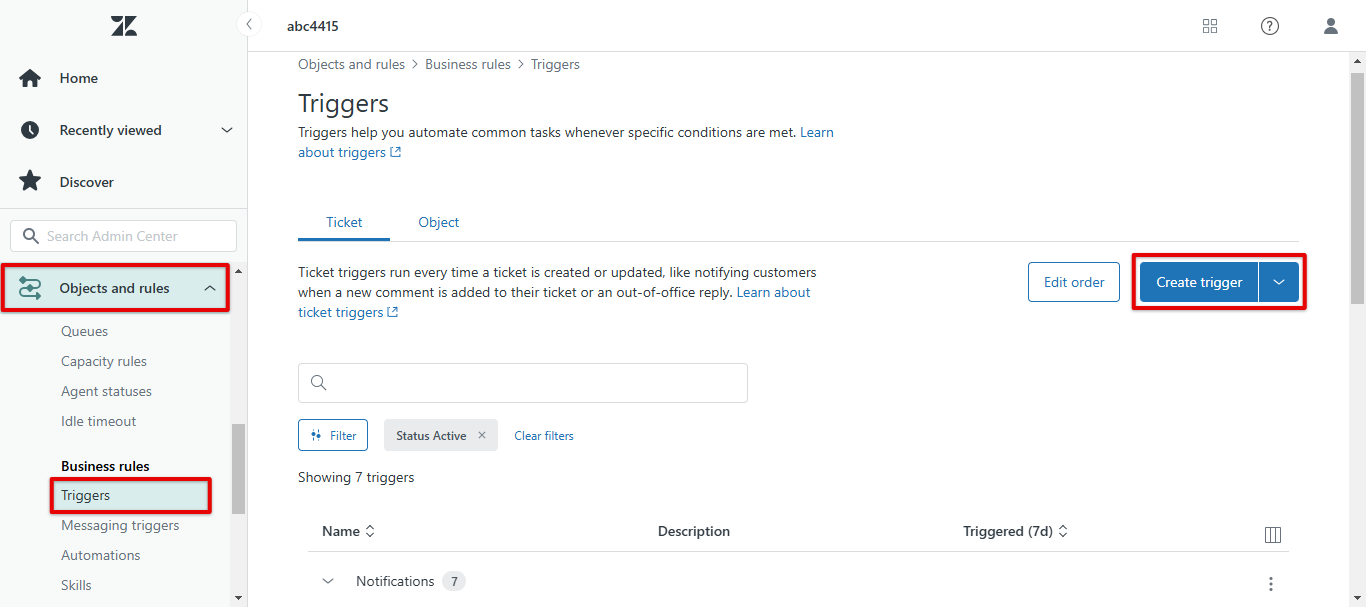Expand the Notifications category row
1366x607 pixels.
point(328,581)
